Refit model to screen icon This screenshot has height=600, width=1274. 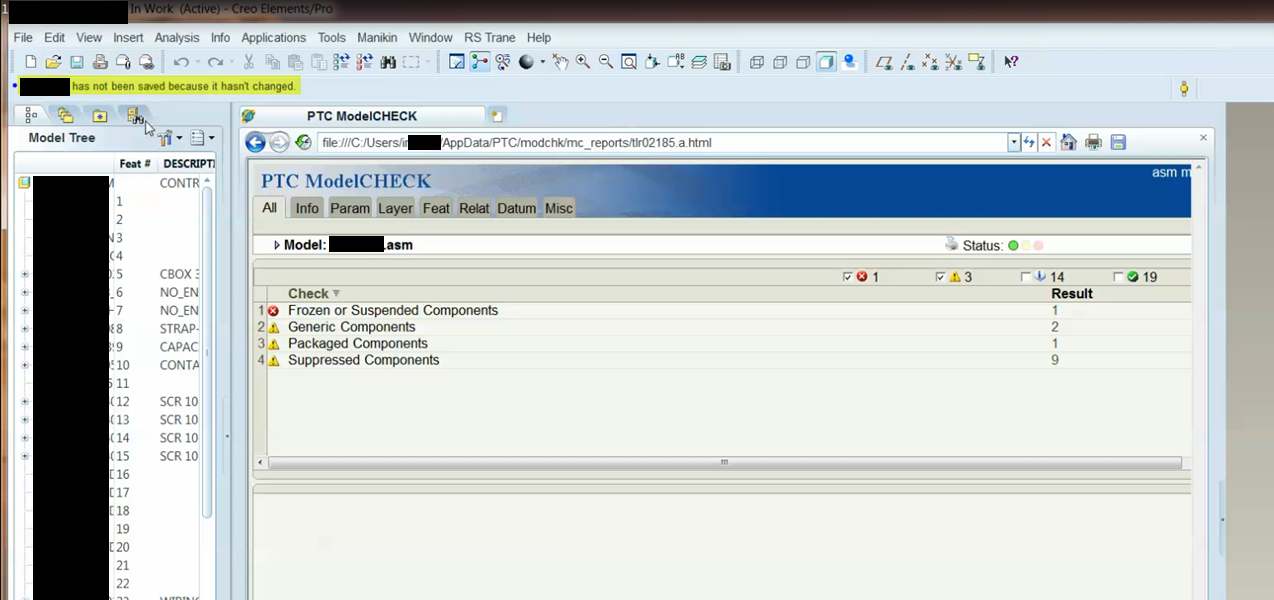coord(629,62)
